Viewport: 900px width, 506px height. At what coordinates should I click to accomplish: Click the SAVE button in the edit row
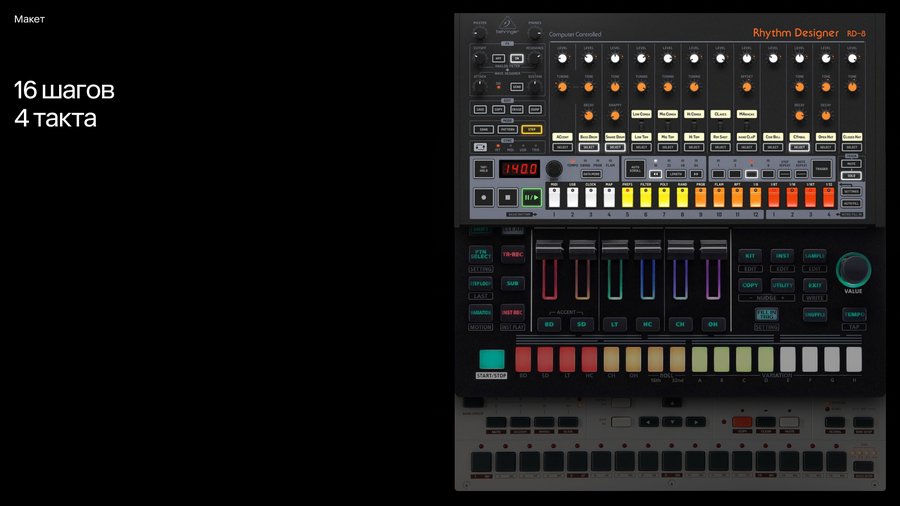point(480,109)
